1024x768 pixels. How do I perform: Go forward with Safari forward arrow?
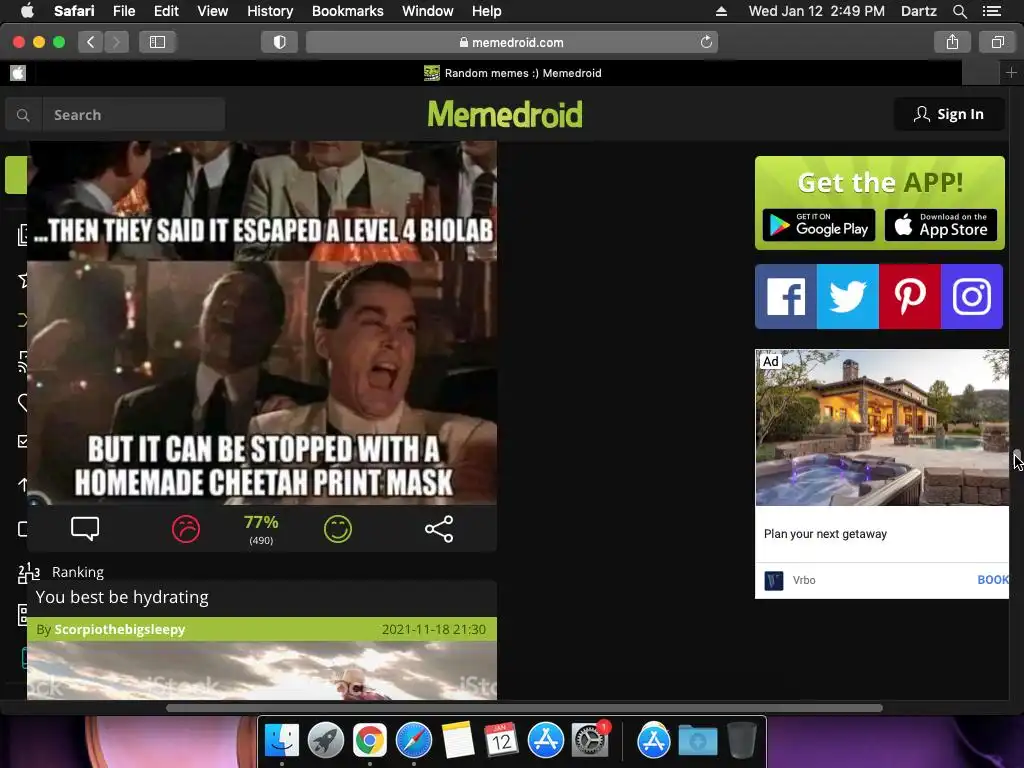(x=116, y=42)
